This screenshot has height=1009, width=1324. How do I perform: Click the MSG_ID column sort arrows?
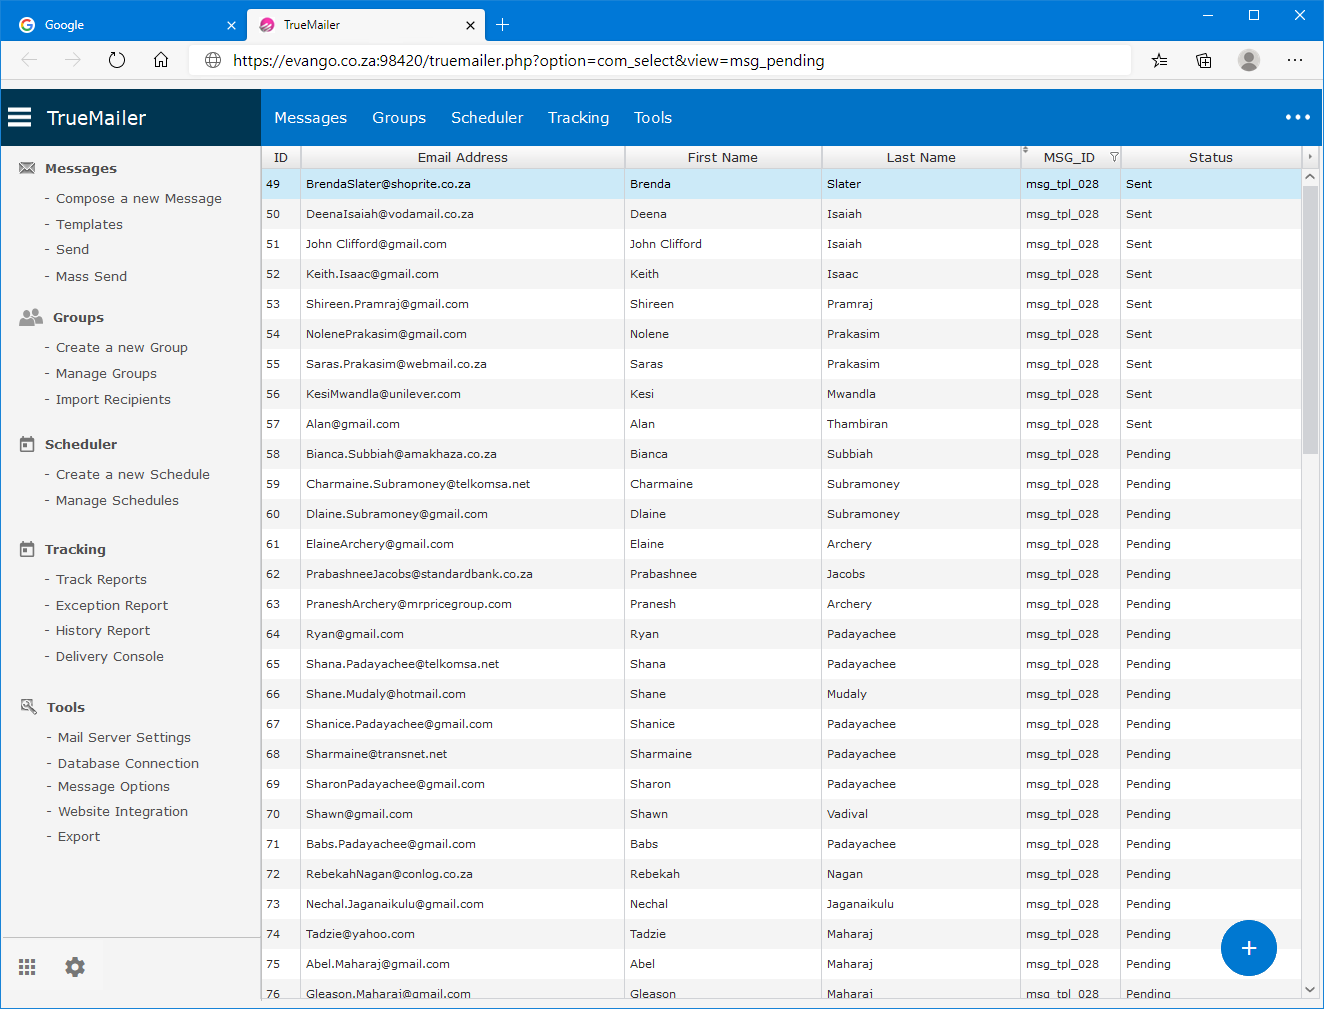(1026, 151)
